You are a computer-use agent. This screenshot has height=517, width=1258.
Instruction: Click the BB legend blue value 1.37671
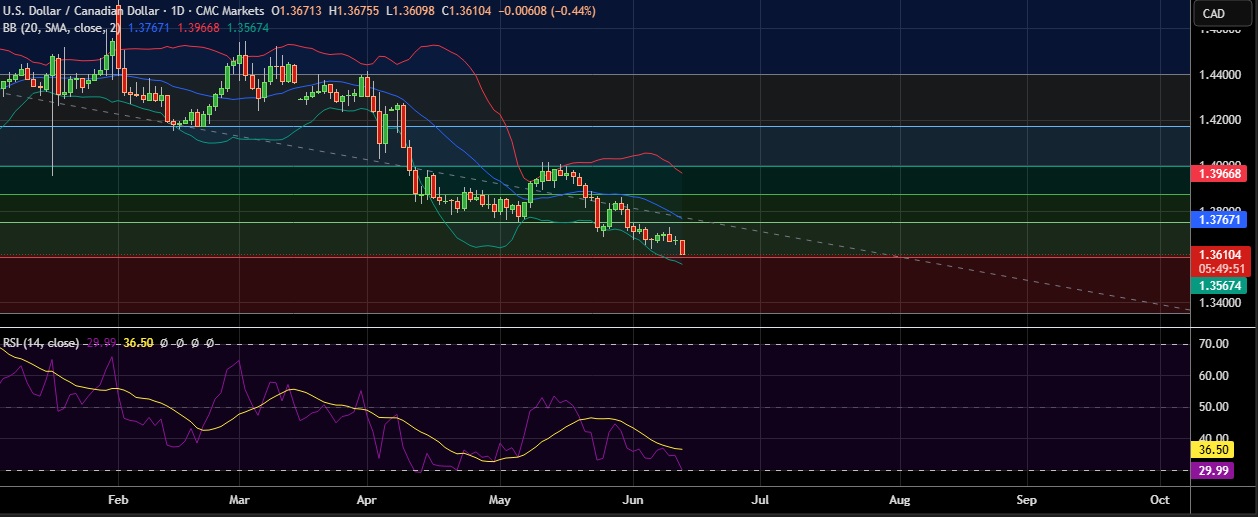[x=148, y=27]
